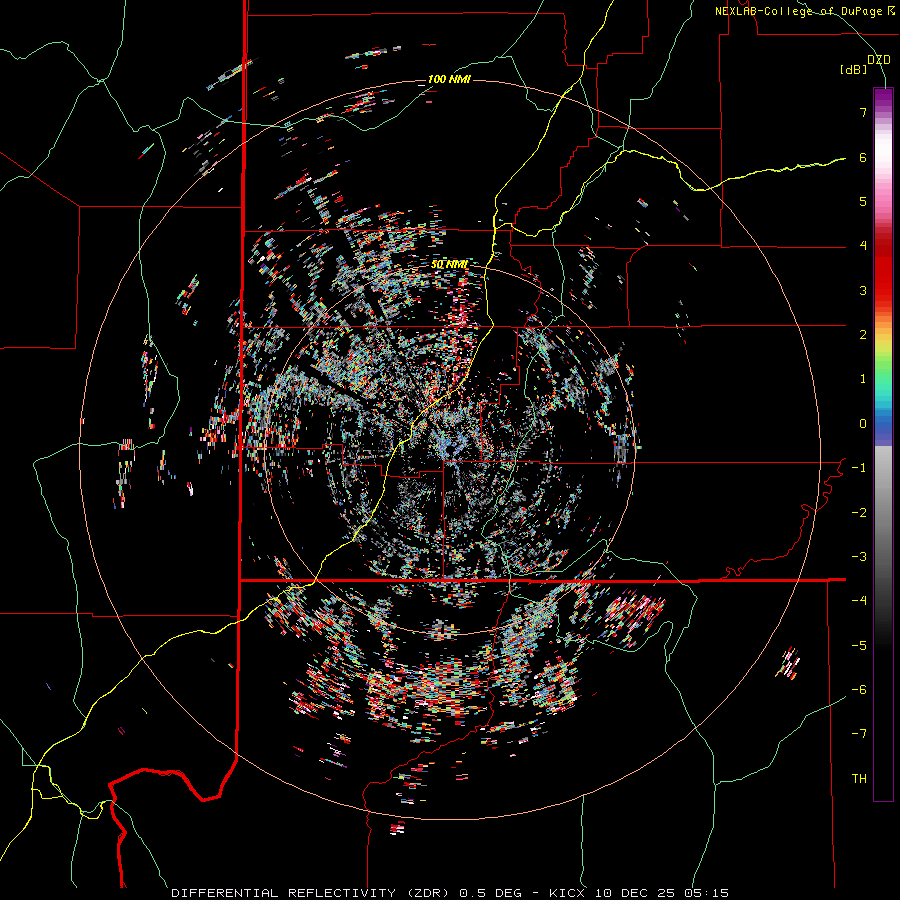Click the 50 NMI range ring label

point(449,265)
